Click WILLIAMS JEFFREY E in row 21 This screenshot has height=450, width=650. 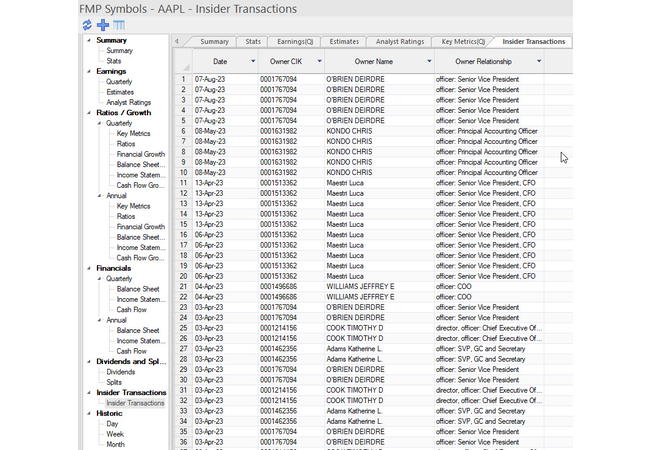[x=360, y=286]
